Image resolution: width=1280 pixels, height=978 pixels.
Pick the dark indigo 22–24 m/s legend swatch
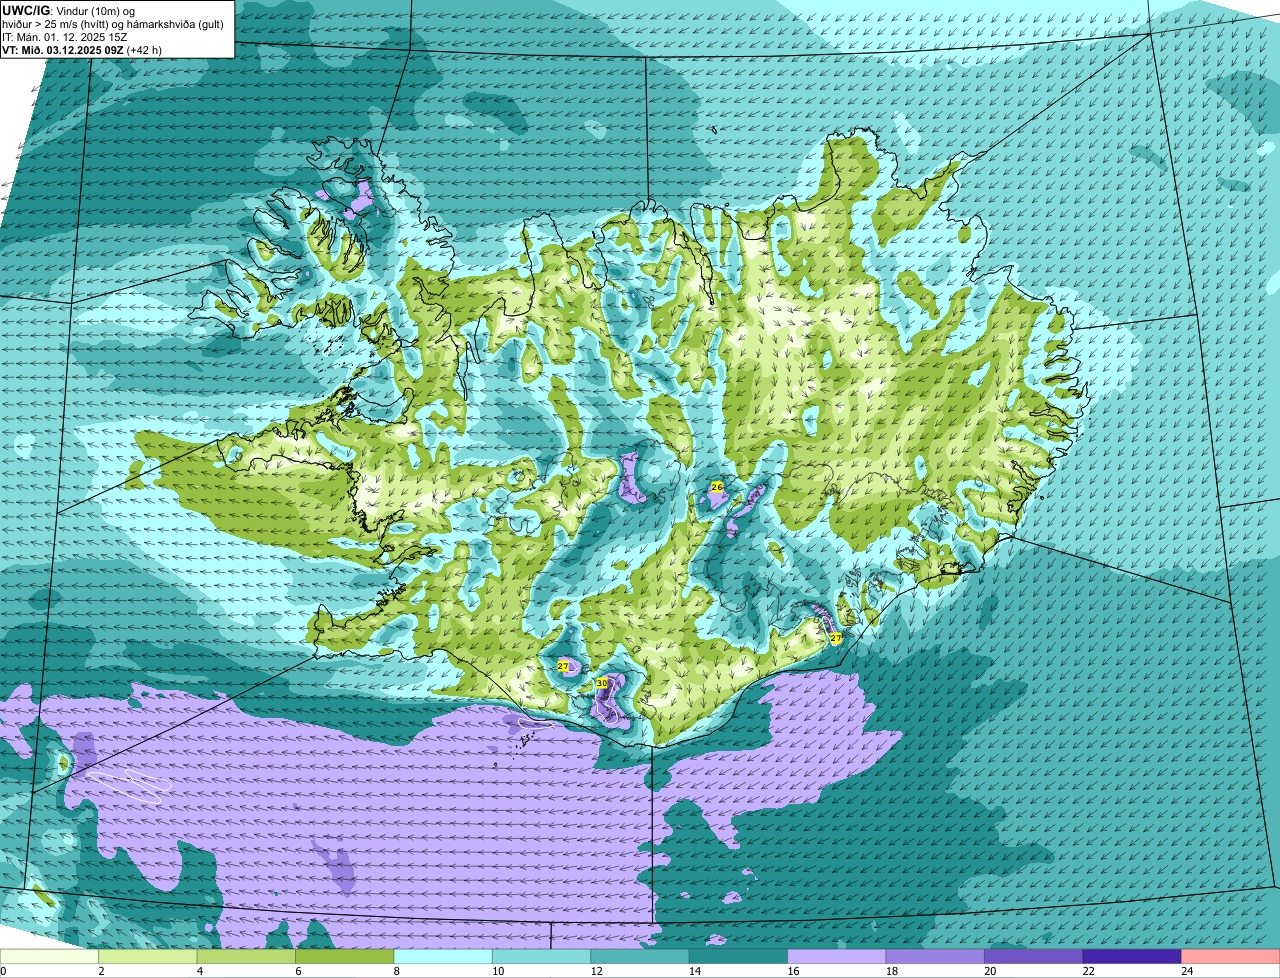1132,956
